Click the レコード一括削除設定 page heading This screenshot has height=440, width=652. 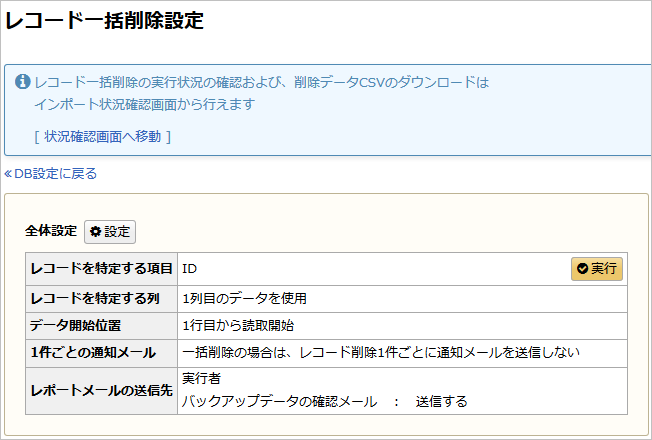coord(104,20)
